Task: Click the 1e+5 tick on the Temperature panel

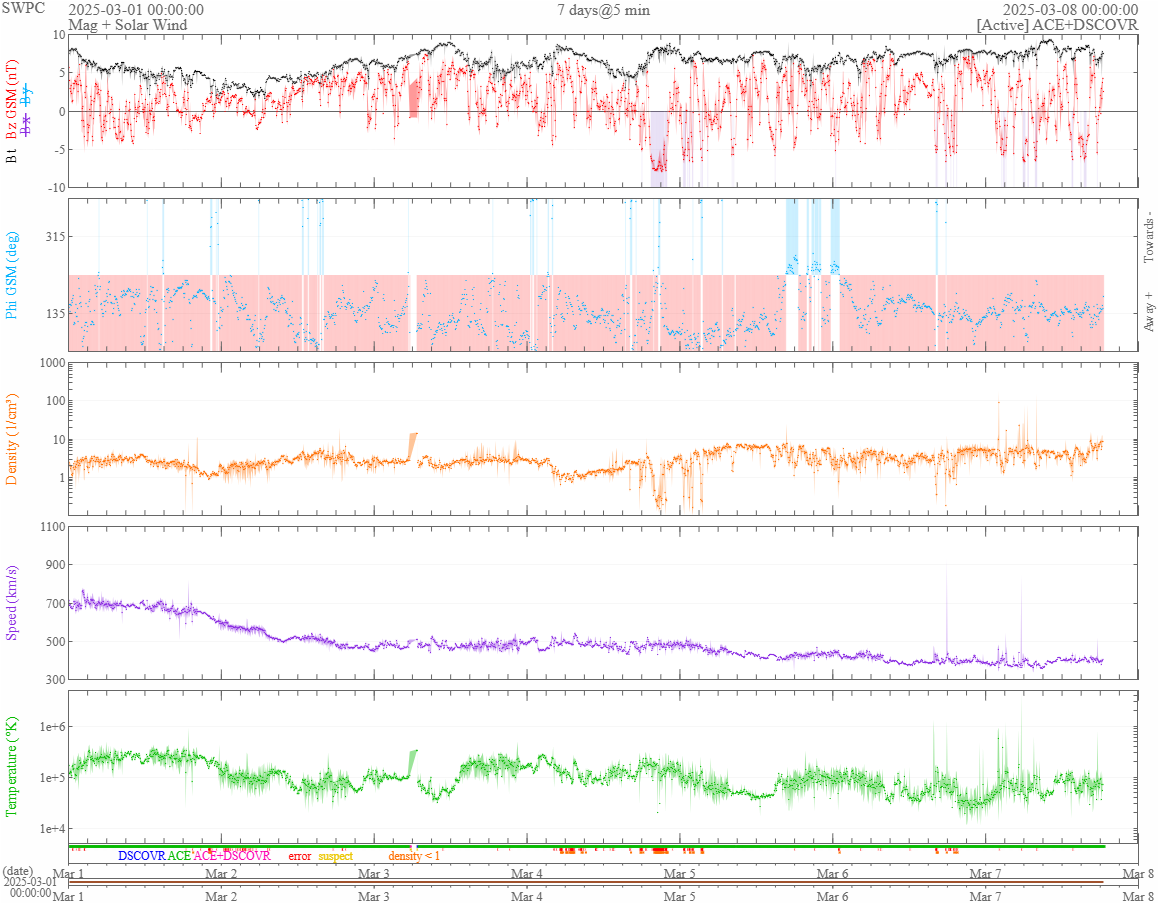Action: click(52, 777)
